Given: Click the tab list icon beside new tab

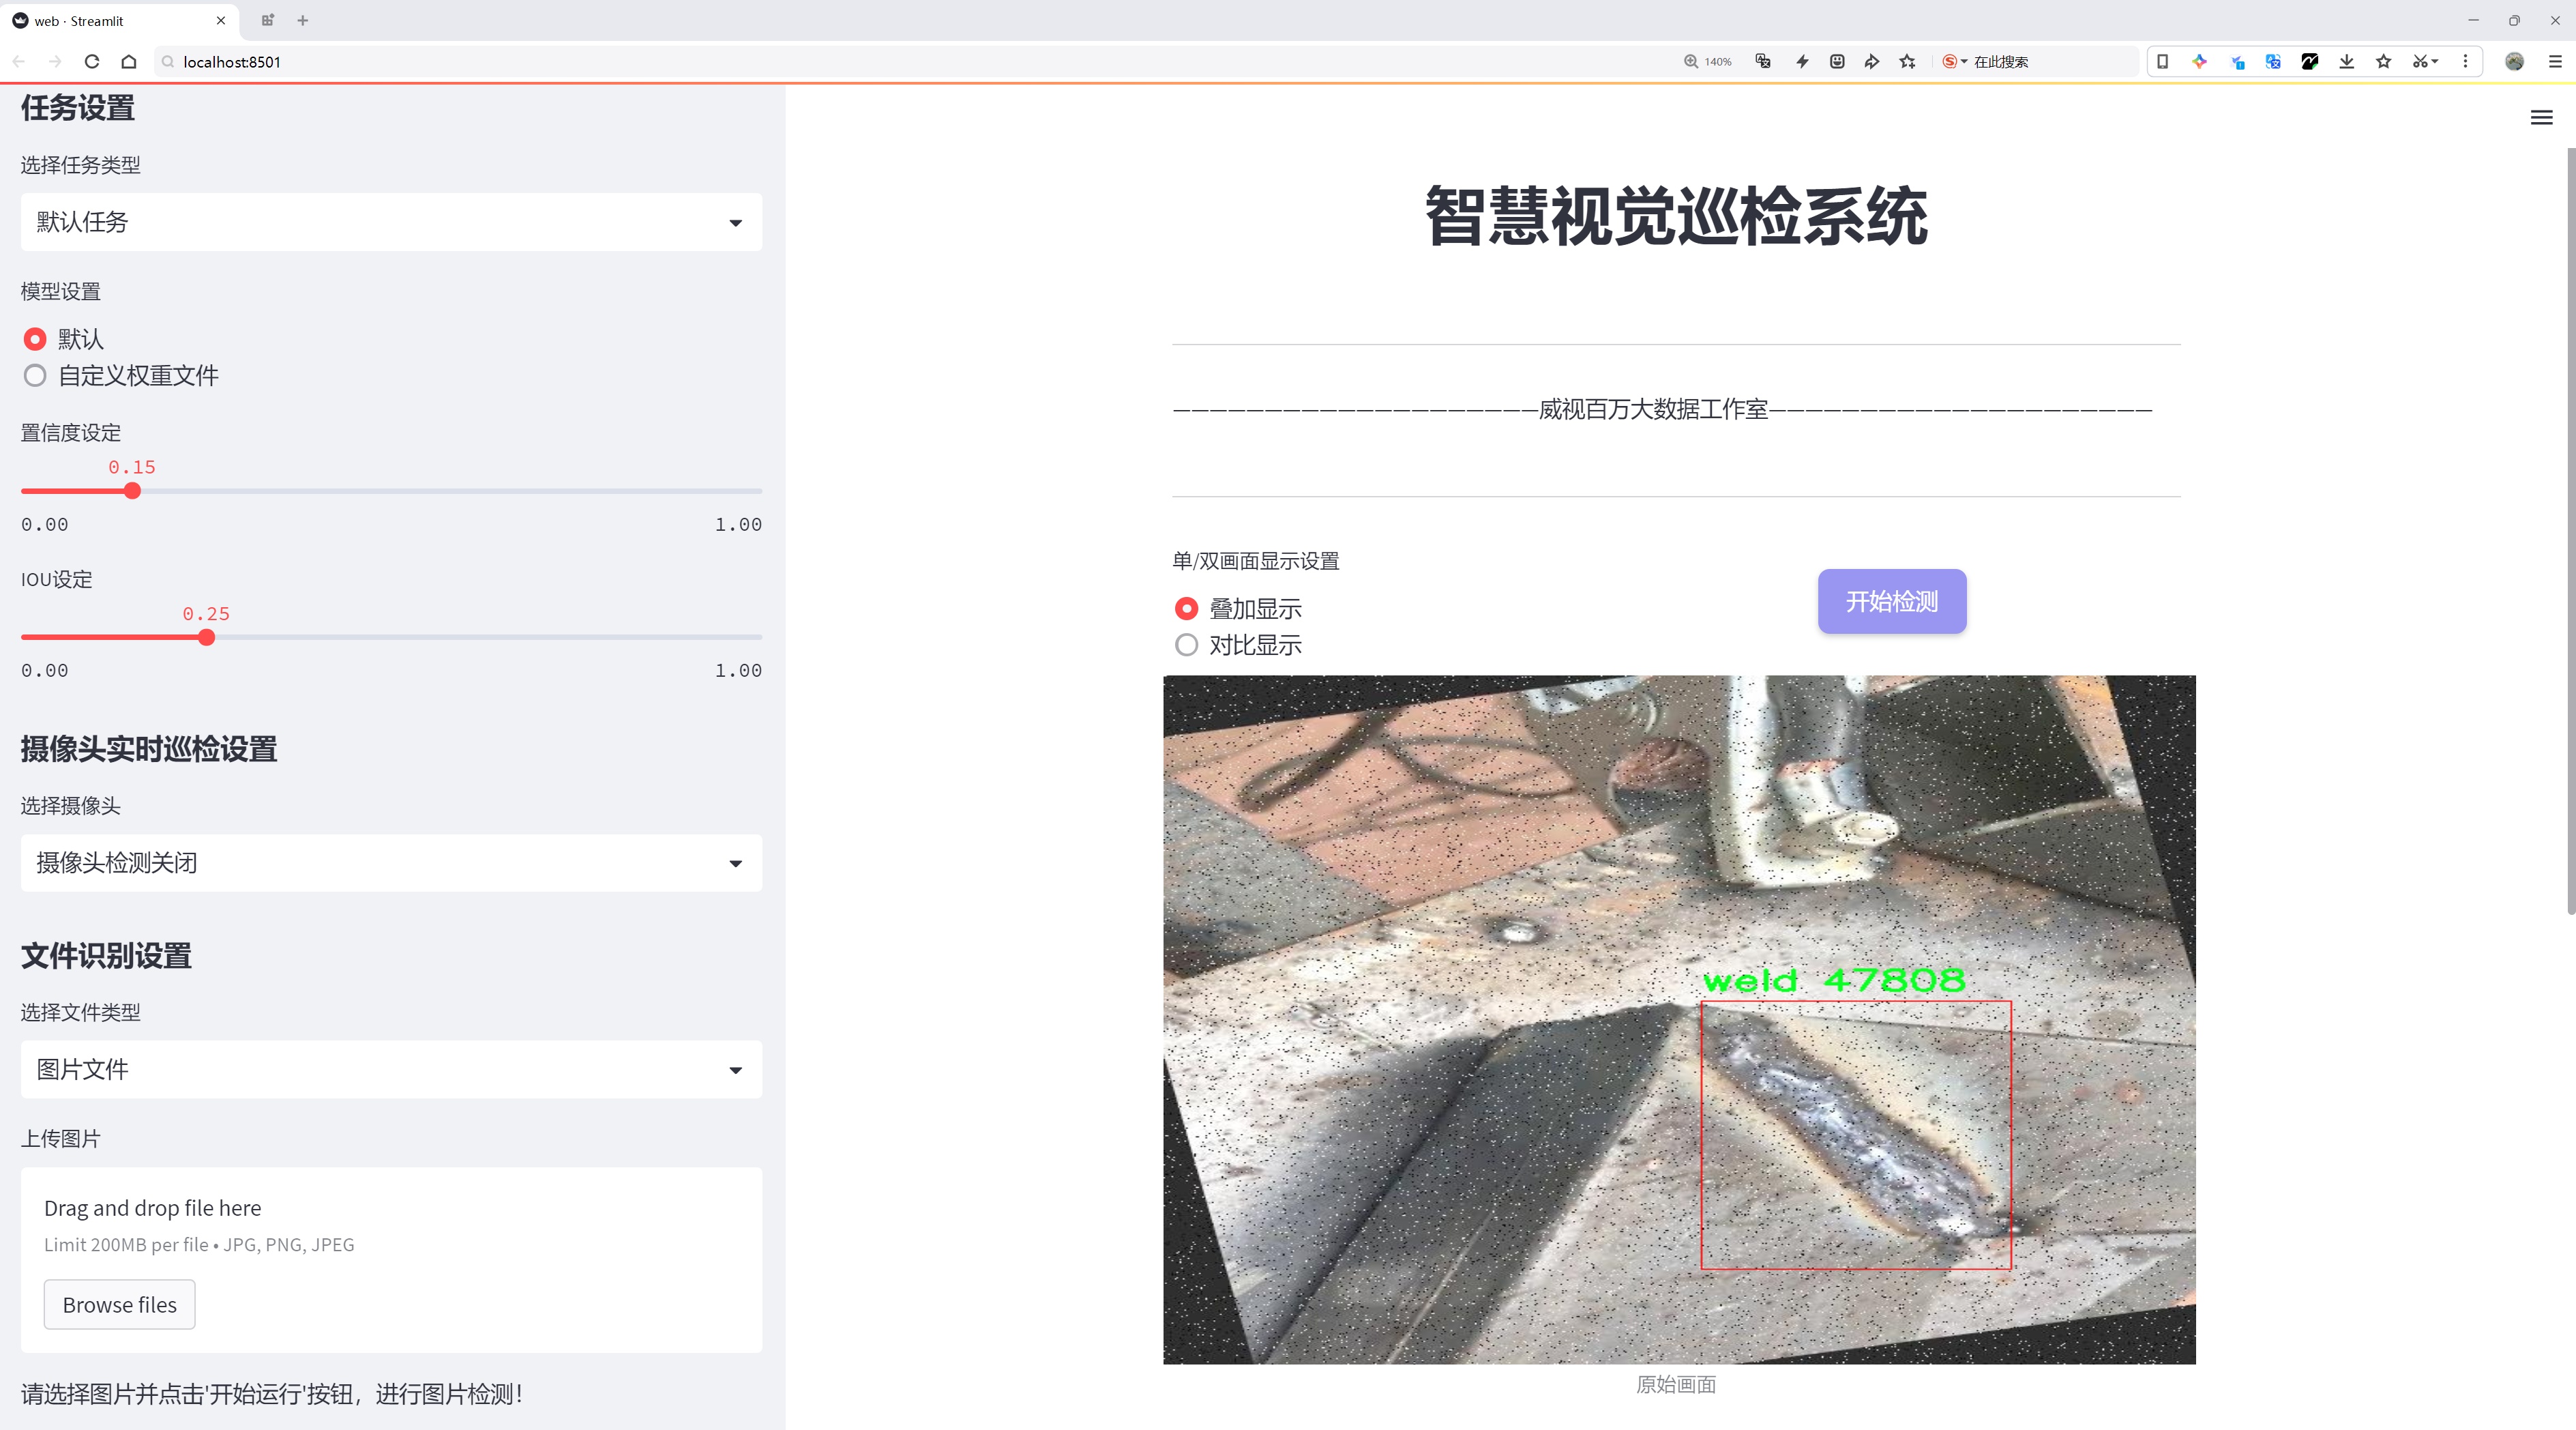Looking at the screenshot, I should click(x=267, y=20).
